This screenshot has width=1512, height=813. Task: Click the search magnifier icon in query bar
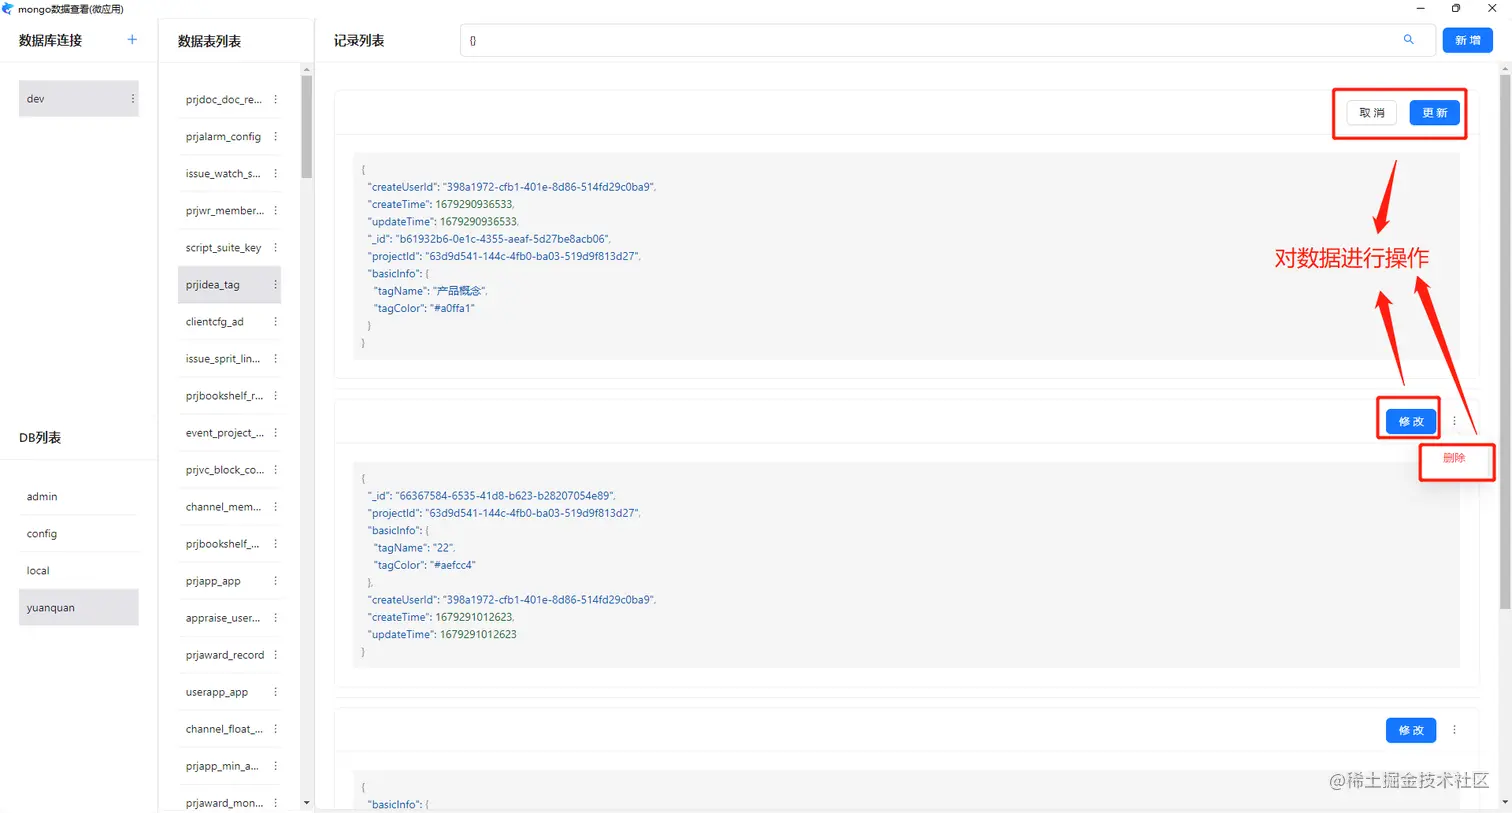click(1408, 40)
